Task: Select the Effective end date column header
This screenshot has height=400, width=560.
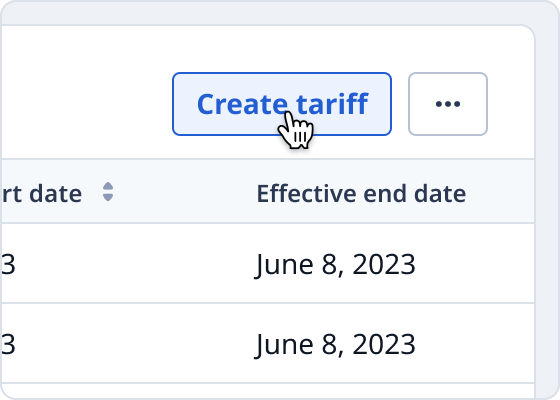Action: coord(361,193)
